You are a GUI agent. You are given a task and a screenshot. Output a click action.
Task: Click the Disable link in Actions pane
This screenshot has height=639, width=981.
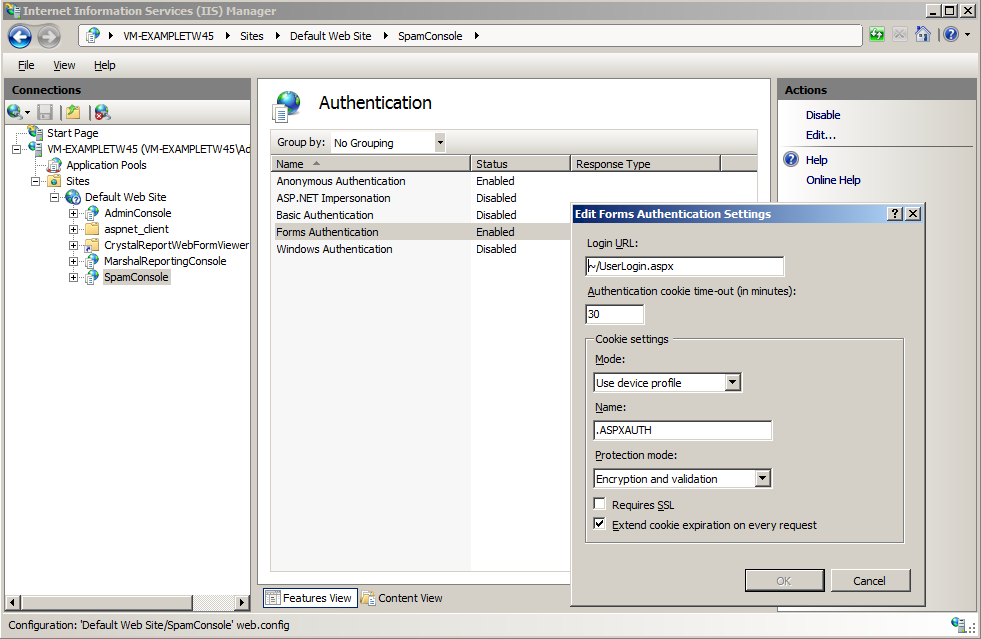tap(823, 115)
